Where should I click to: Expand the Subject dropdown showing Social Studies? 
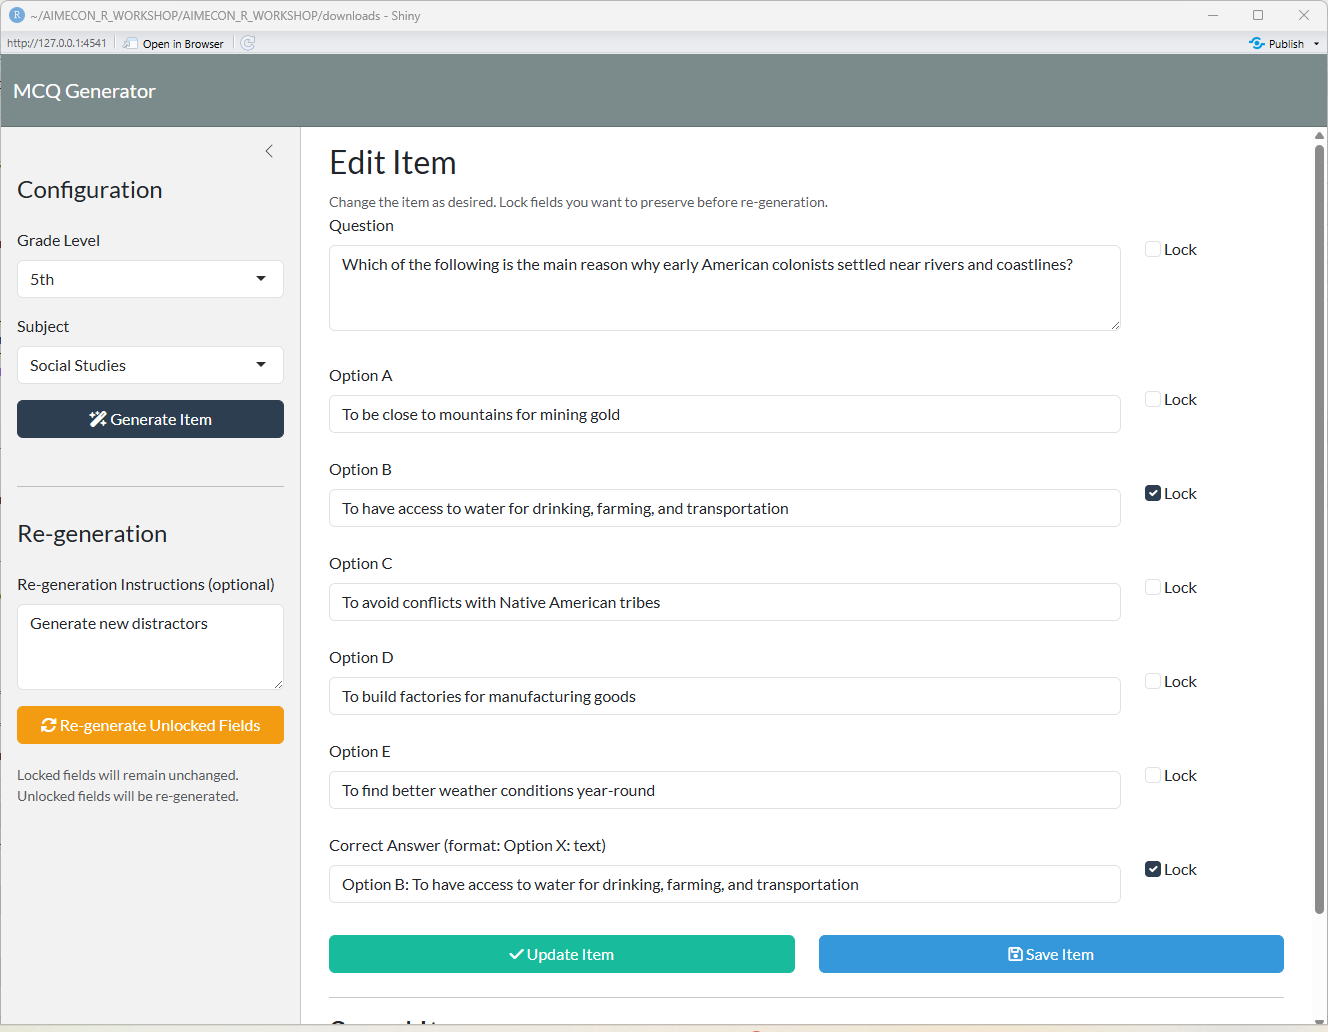point(150,365)
